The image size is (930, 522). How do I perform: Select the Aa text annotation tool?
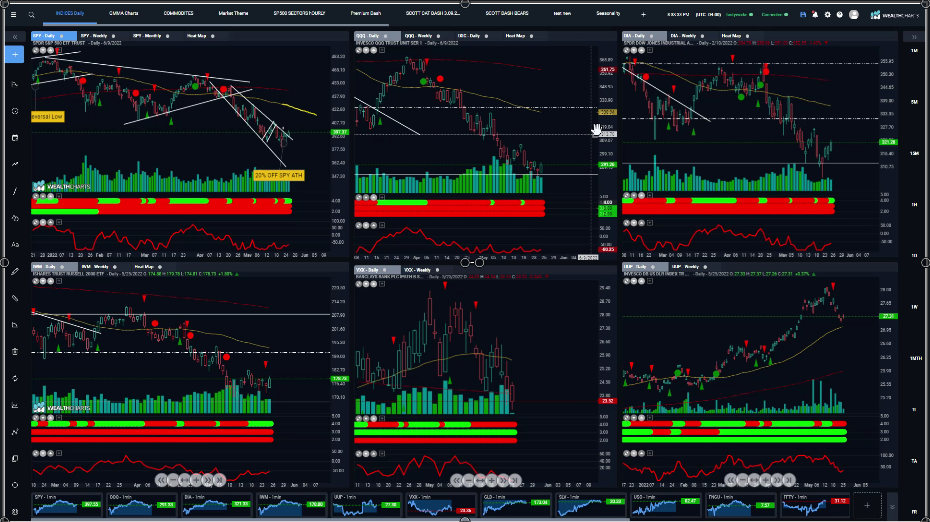tap(15, 244)
